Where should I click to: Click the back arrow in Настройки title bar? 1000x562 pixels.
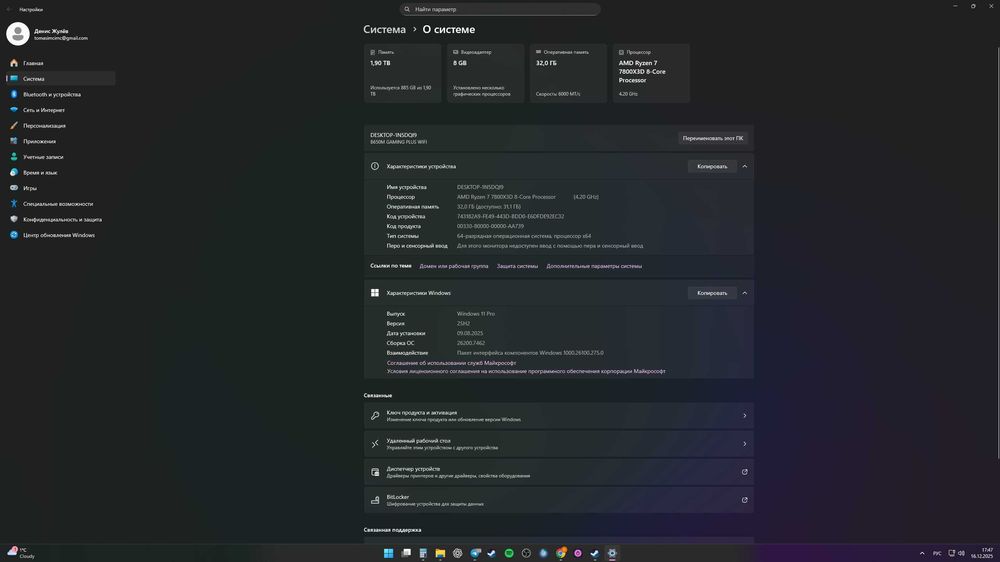pos(9,10)
